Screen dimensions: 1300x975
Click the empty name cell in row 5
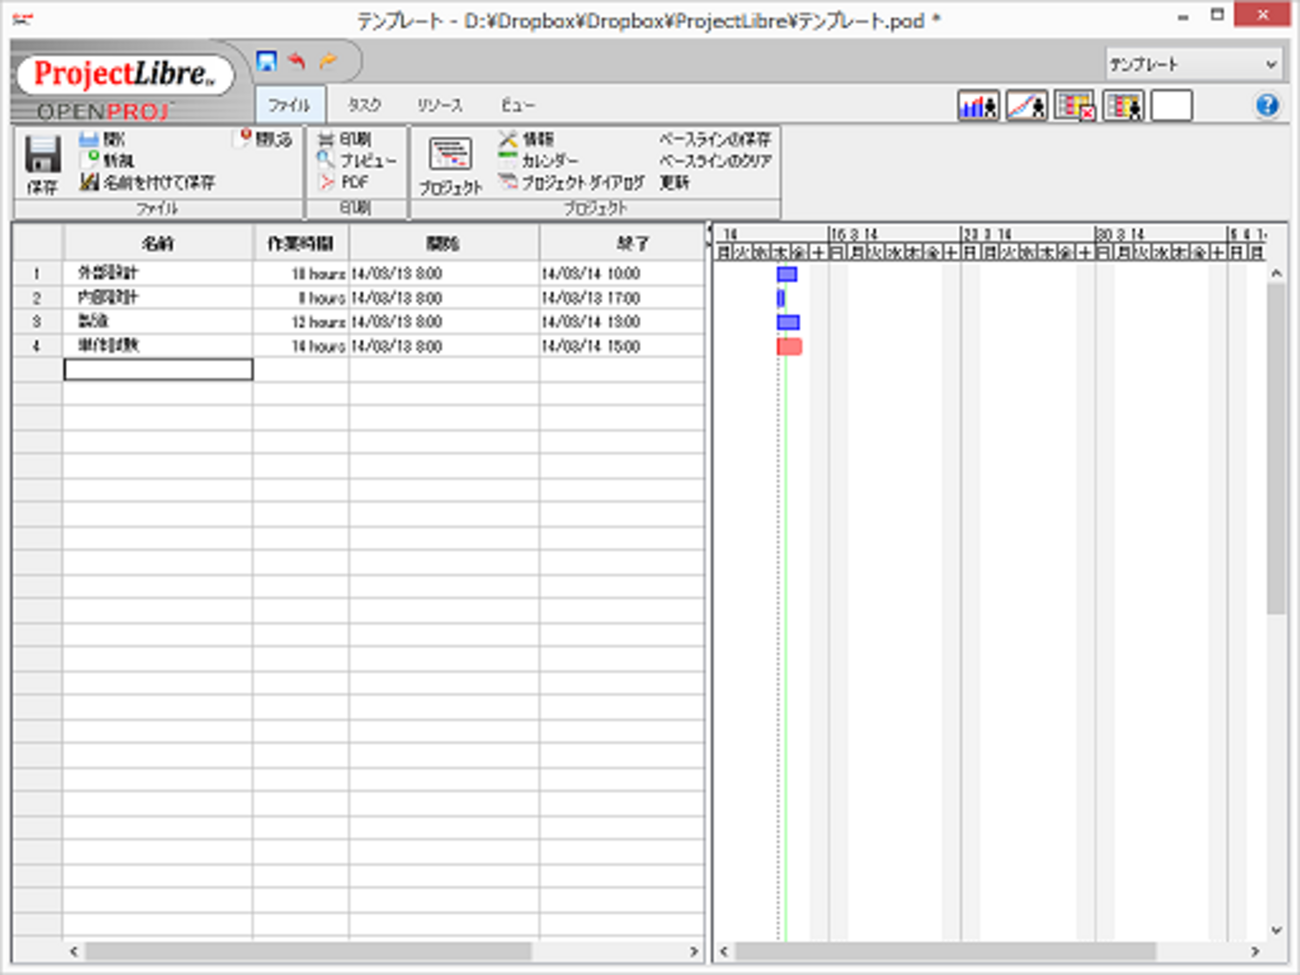pos(158,370)
